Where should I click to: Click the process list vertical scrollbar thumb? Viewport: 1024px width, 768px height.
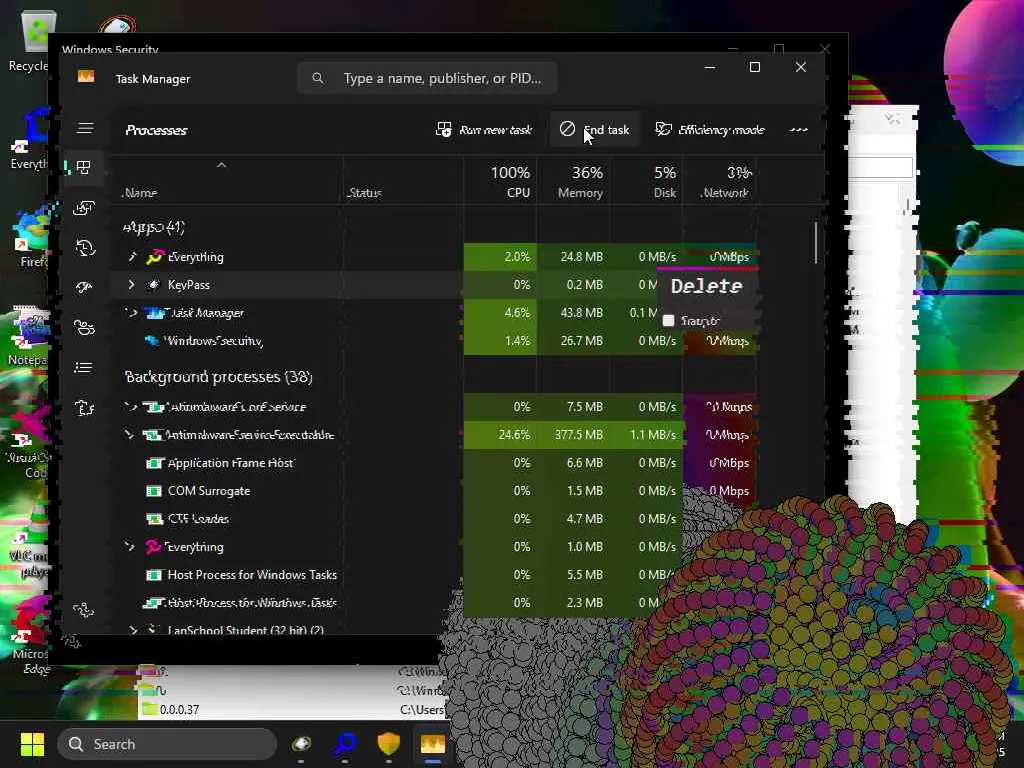(816, 243)
